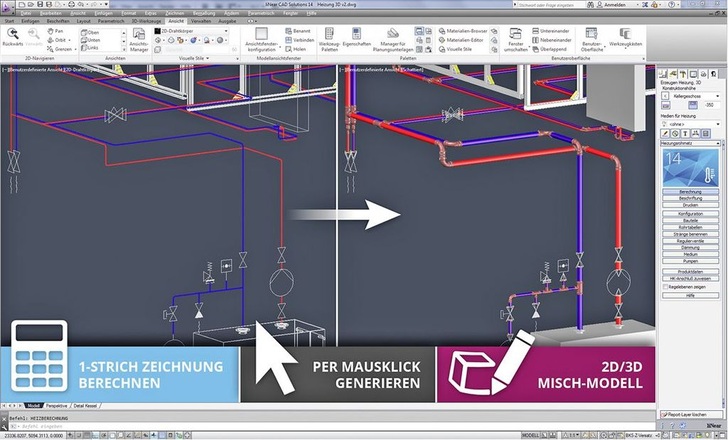Switch to the Ausgabe ribbon tab

click(x=227, y=21)
